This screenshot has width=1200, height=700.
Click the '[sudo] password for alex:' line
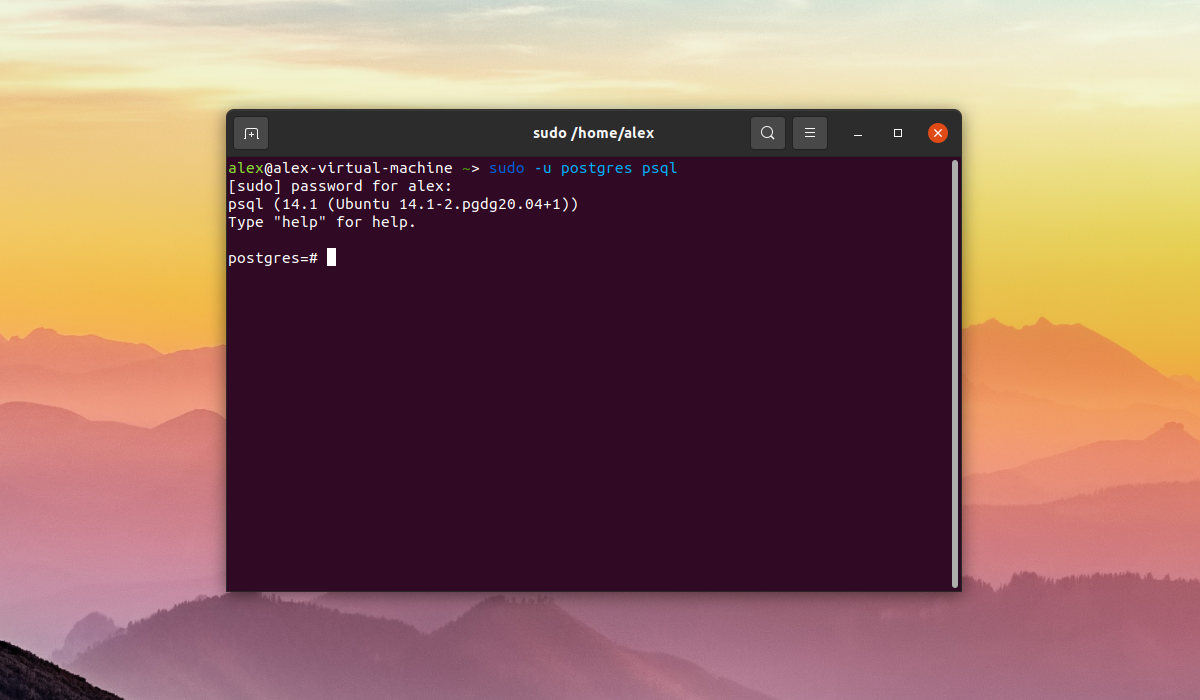coord(340,187)
